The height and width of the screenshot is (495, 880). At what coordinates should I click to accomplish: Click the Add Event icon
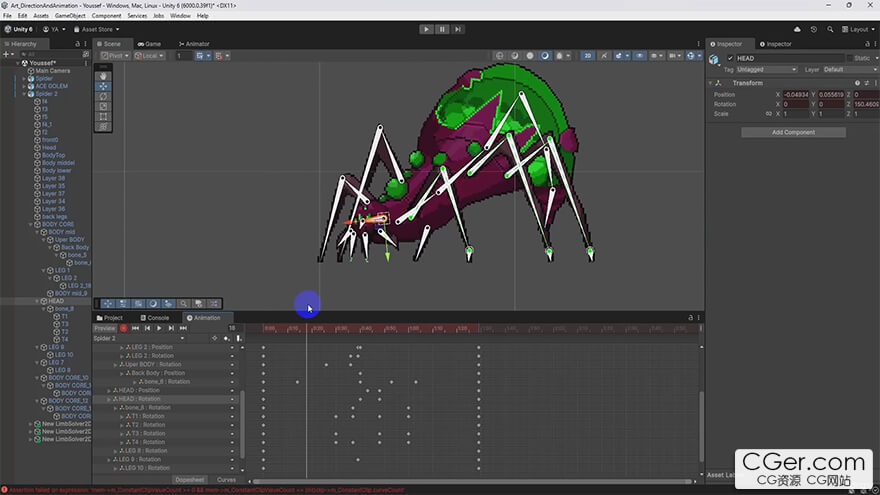tap(239, 338)
